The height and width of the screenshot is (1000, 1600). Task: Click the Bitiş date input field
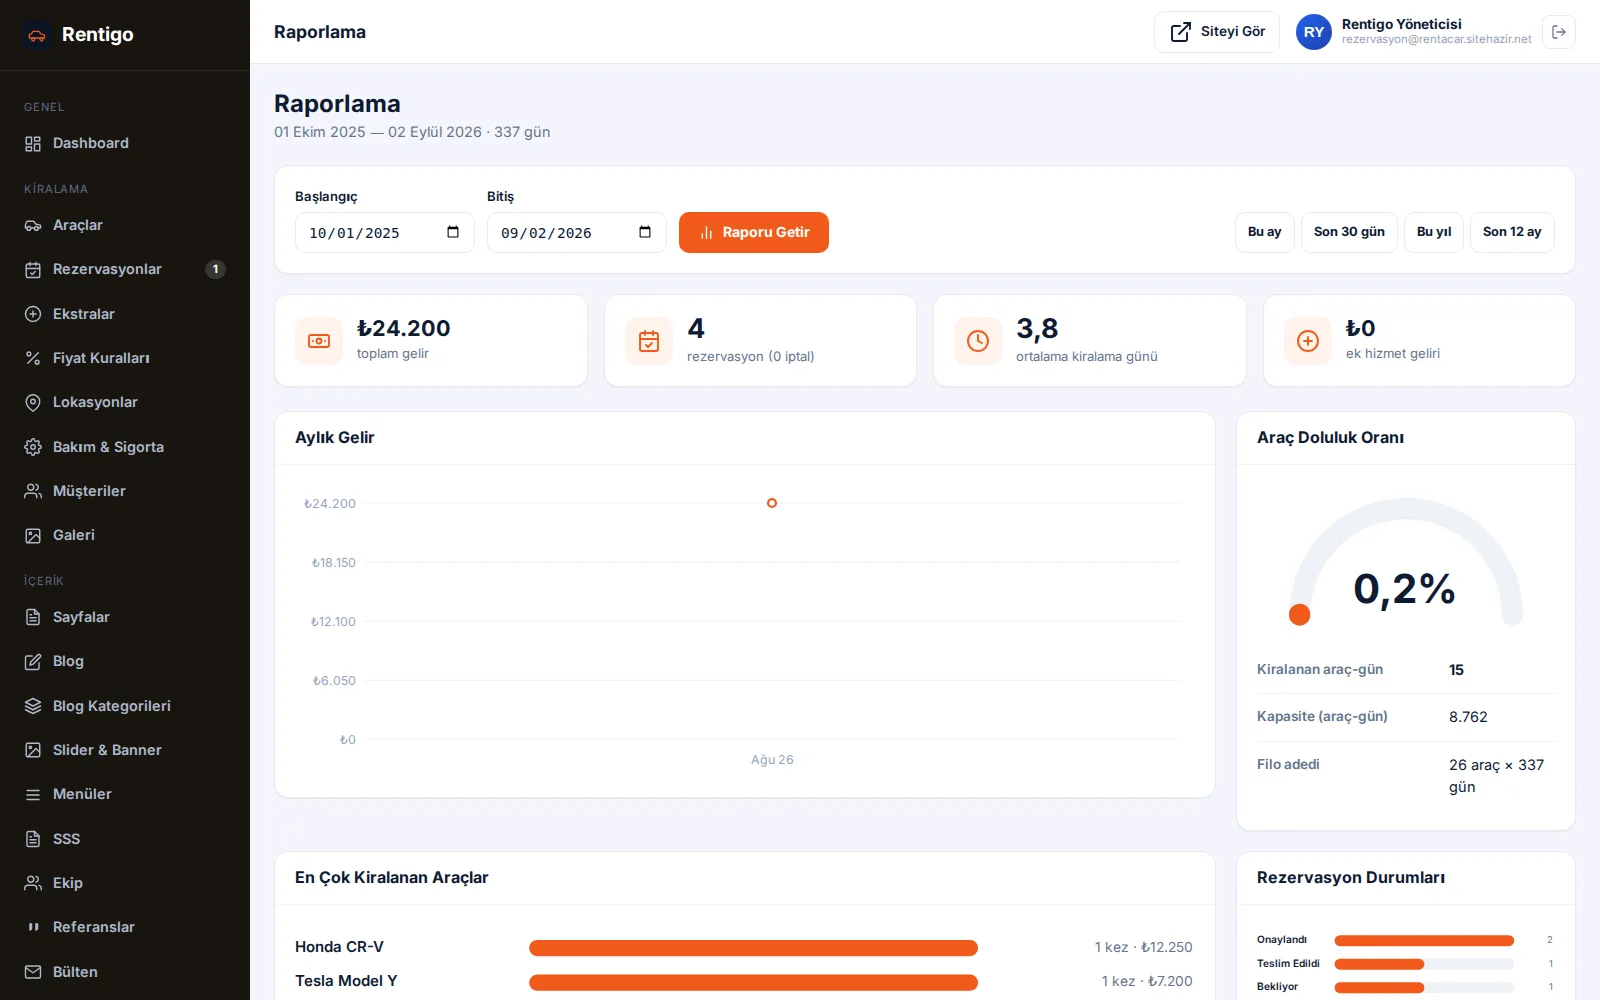(x=577, y=233)
